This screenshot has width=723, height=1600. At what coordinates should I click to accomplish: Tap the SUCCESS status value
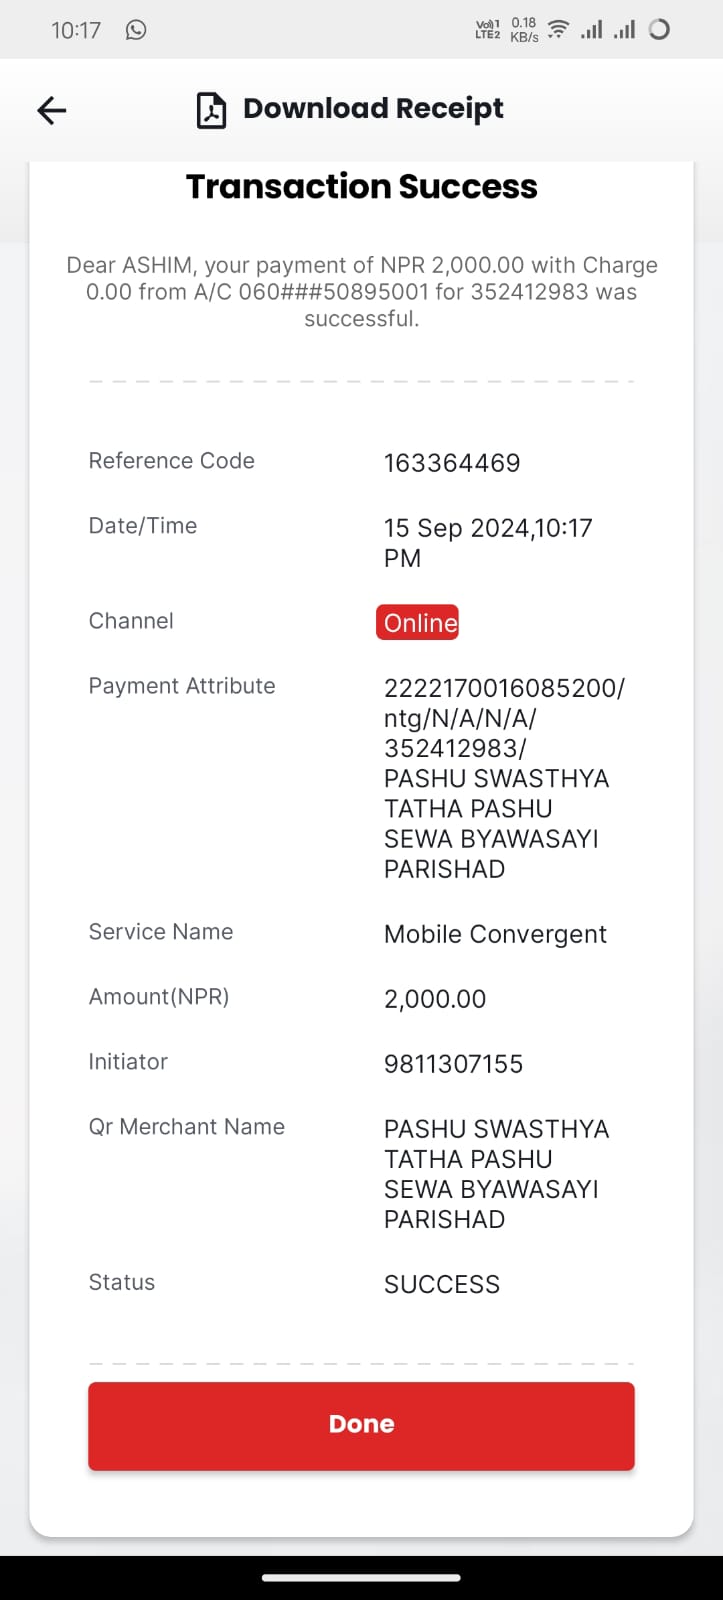tap(442, 1284)
